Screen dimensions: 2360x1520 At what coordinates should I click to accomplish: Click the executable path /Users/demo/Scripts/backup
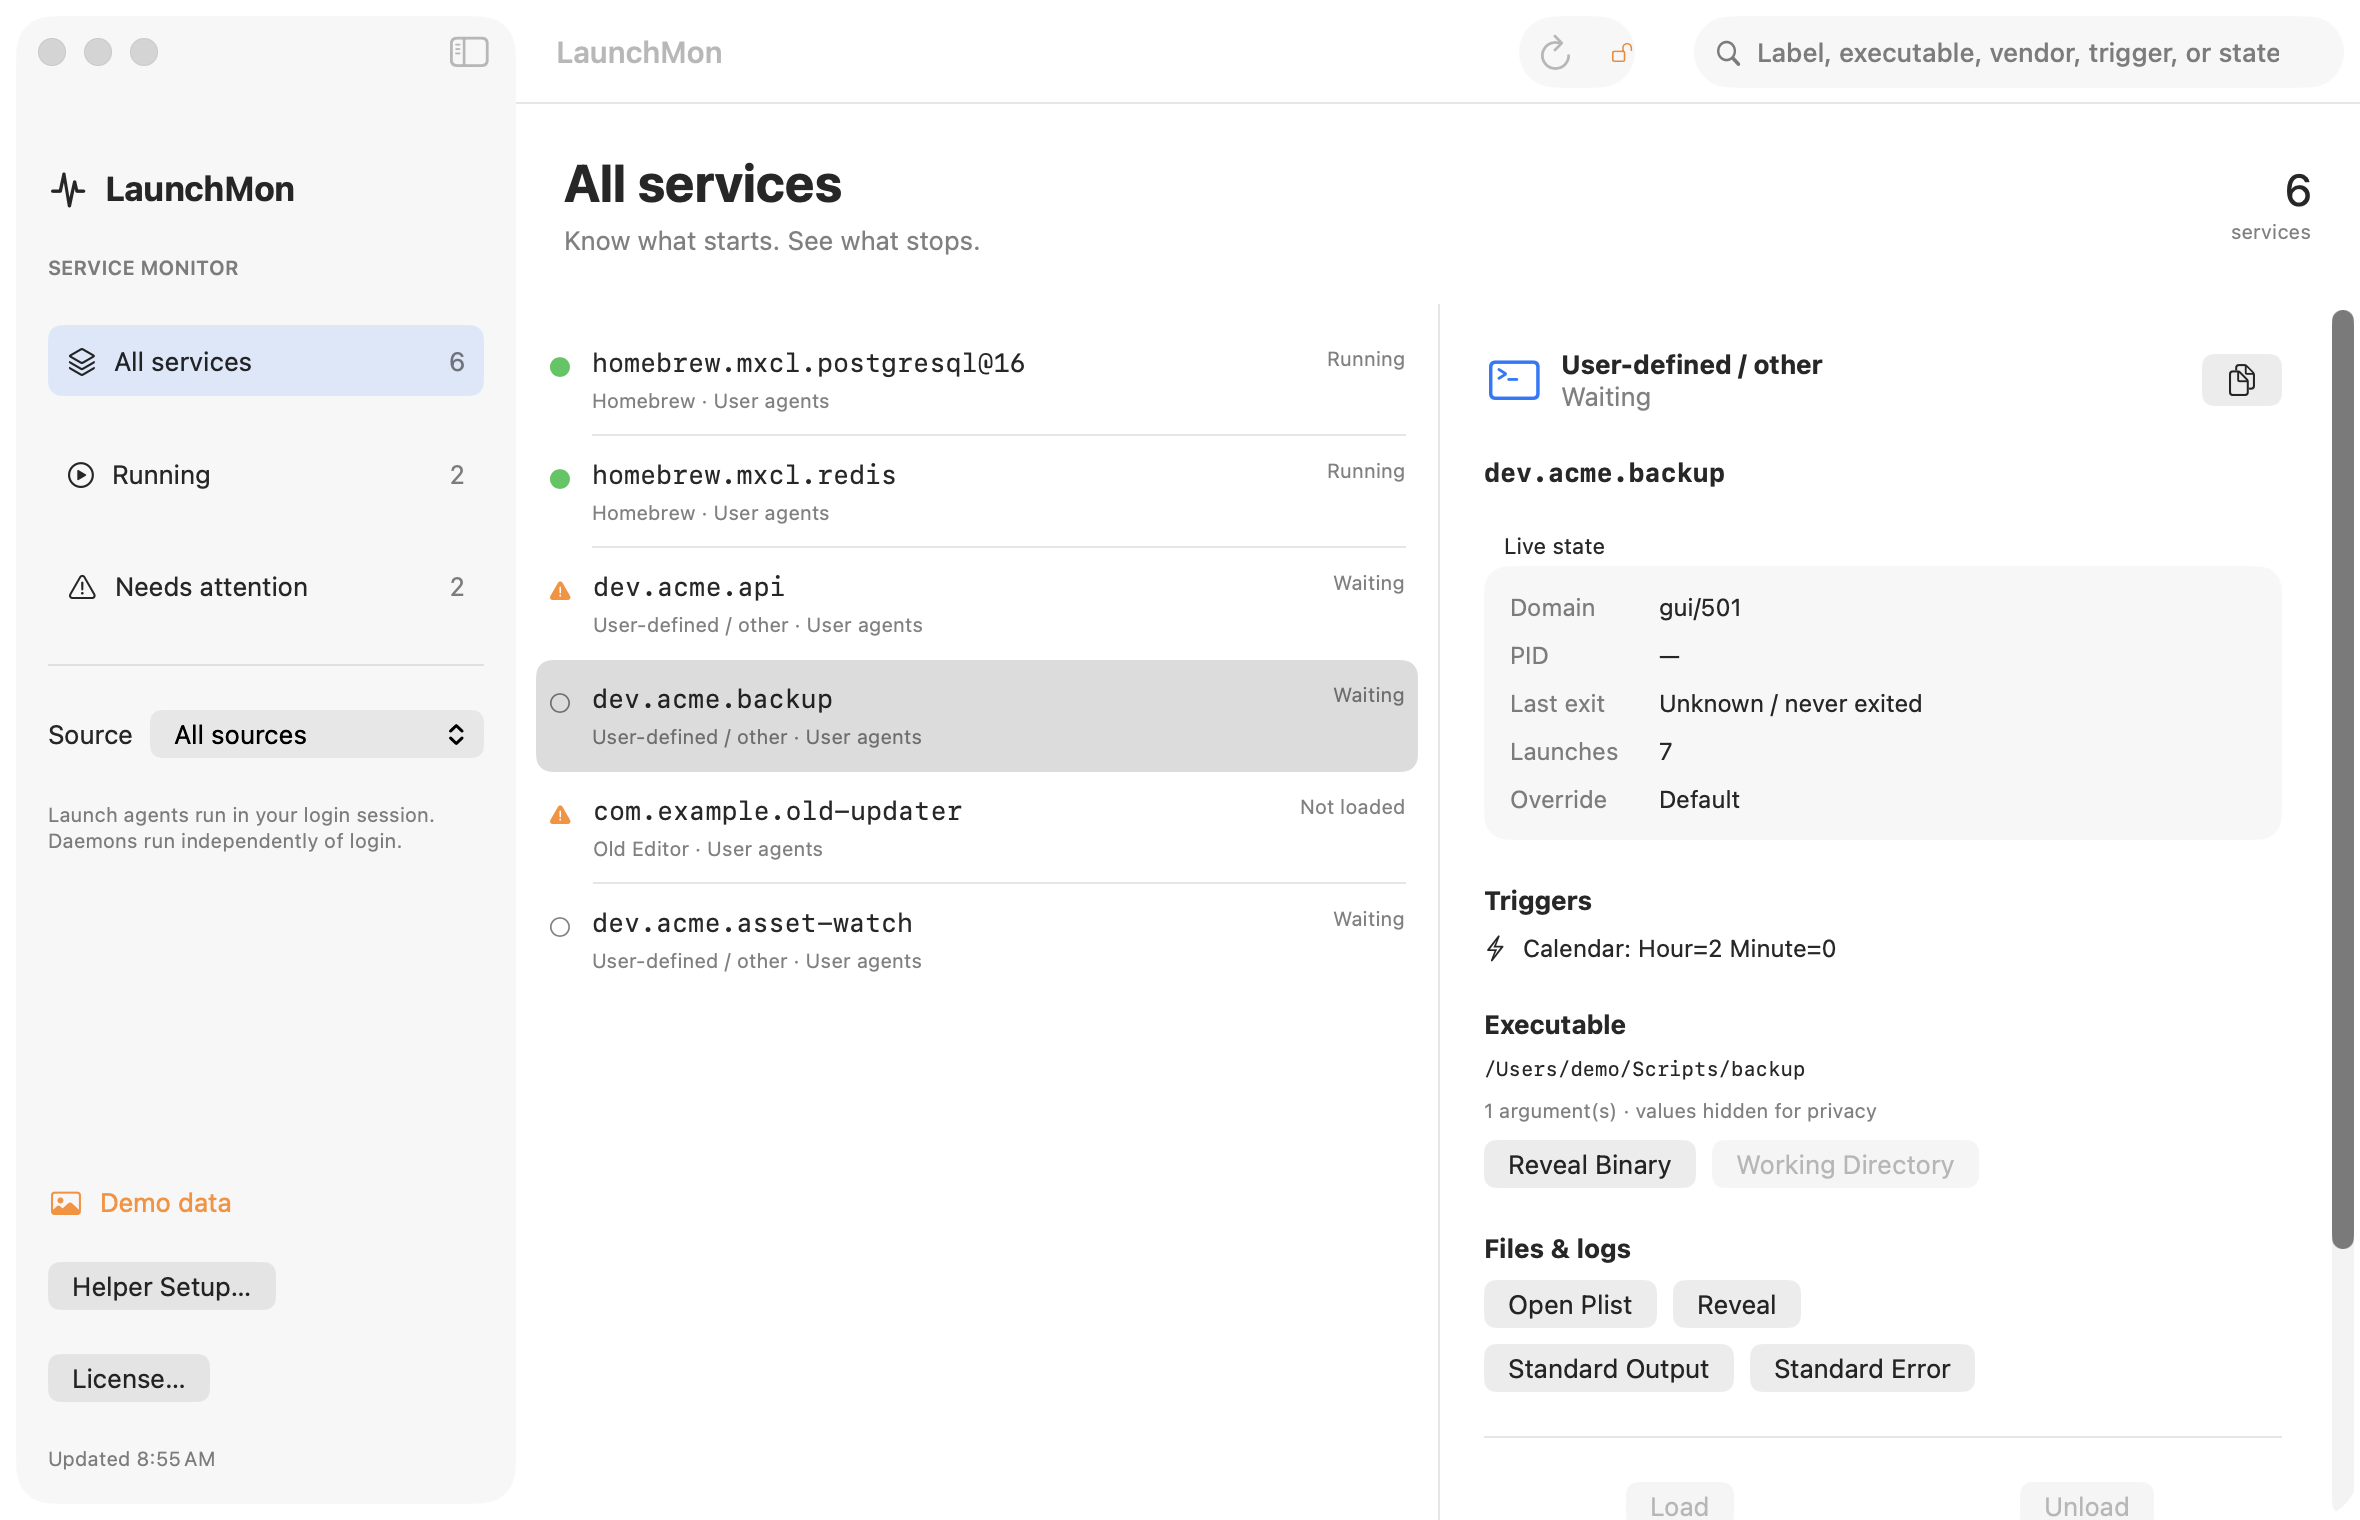coord(1644,1069)
